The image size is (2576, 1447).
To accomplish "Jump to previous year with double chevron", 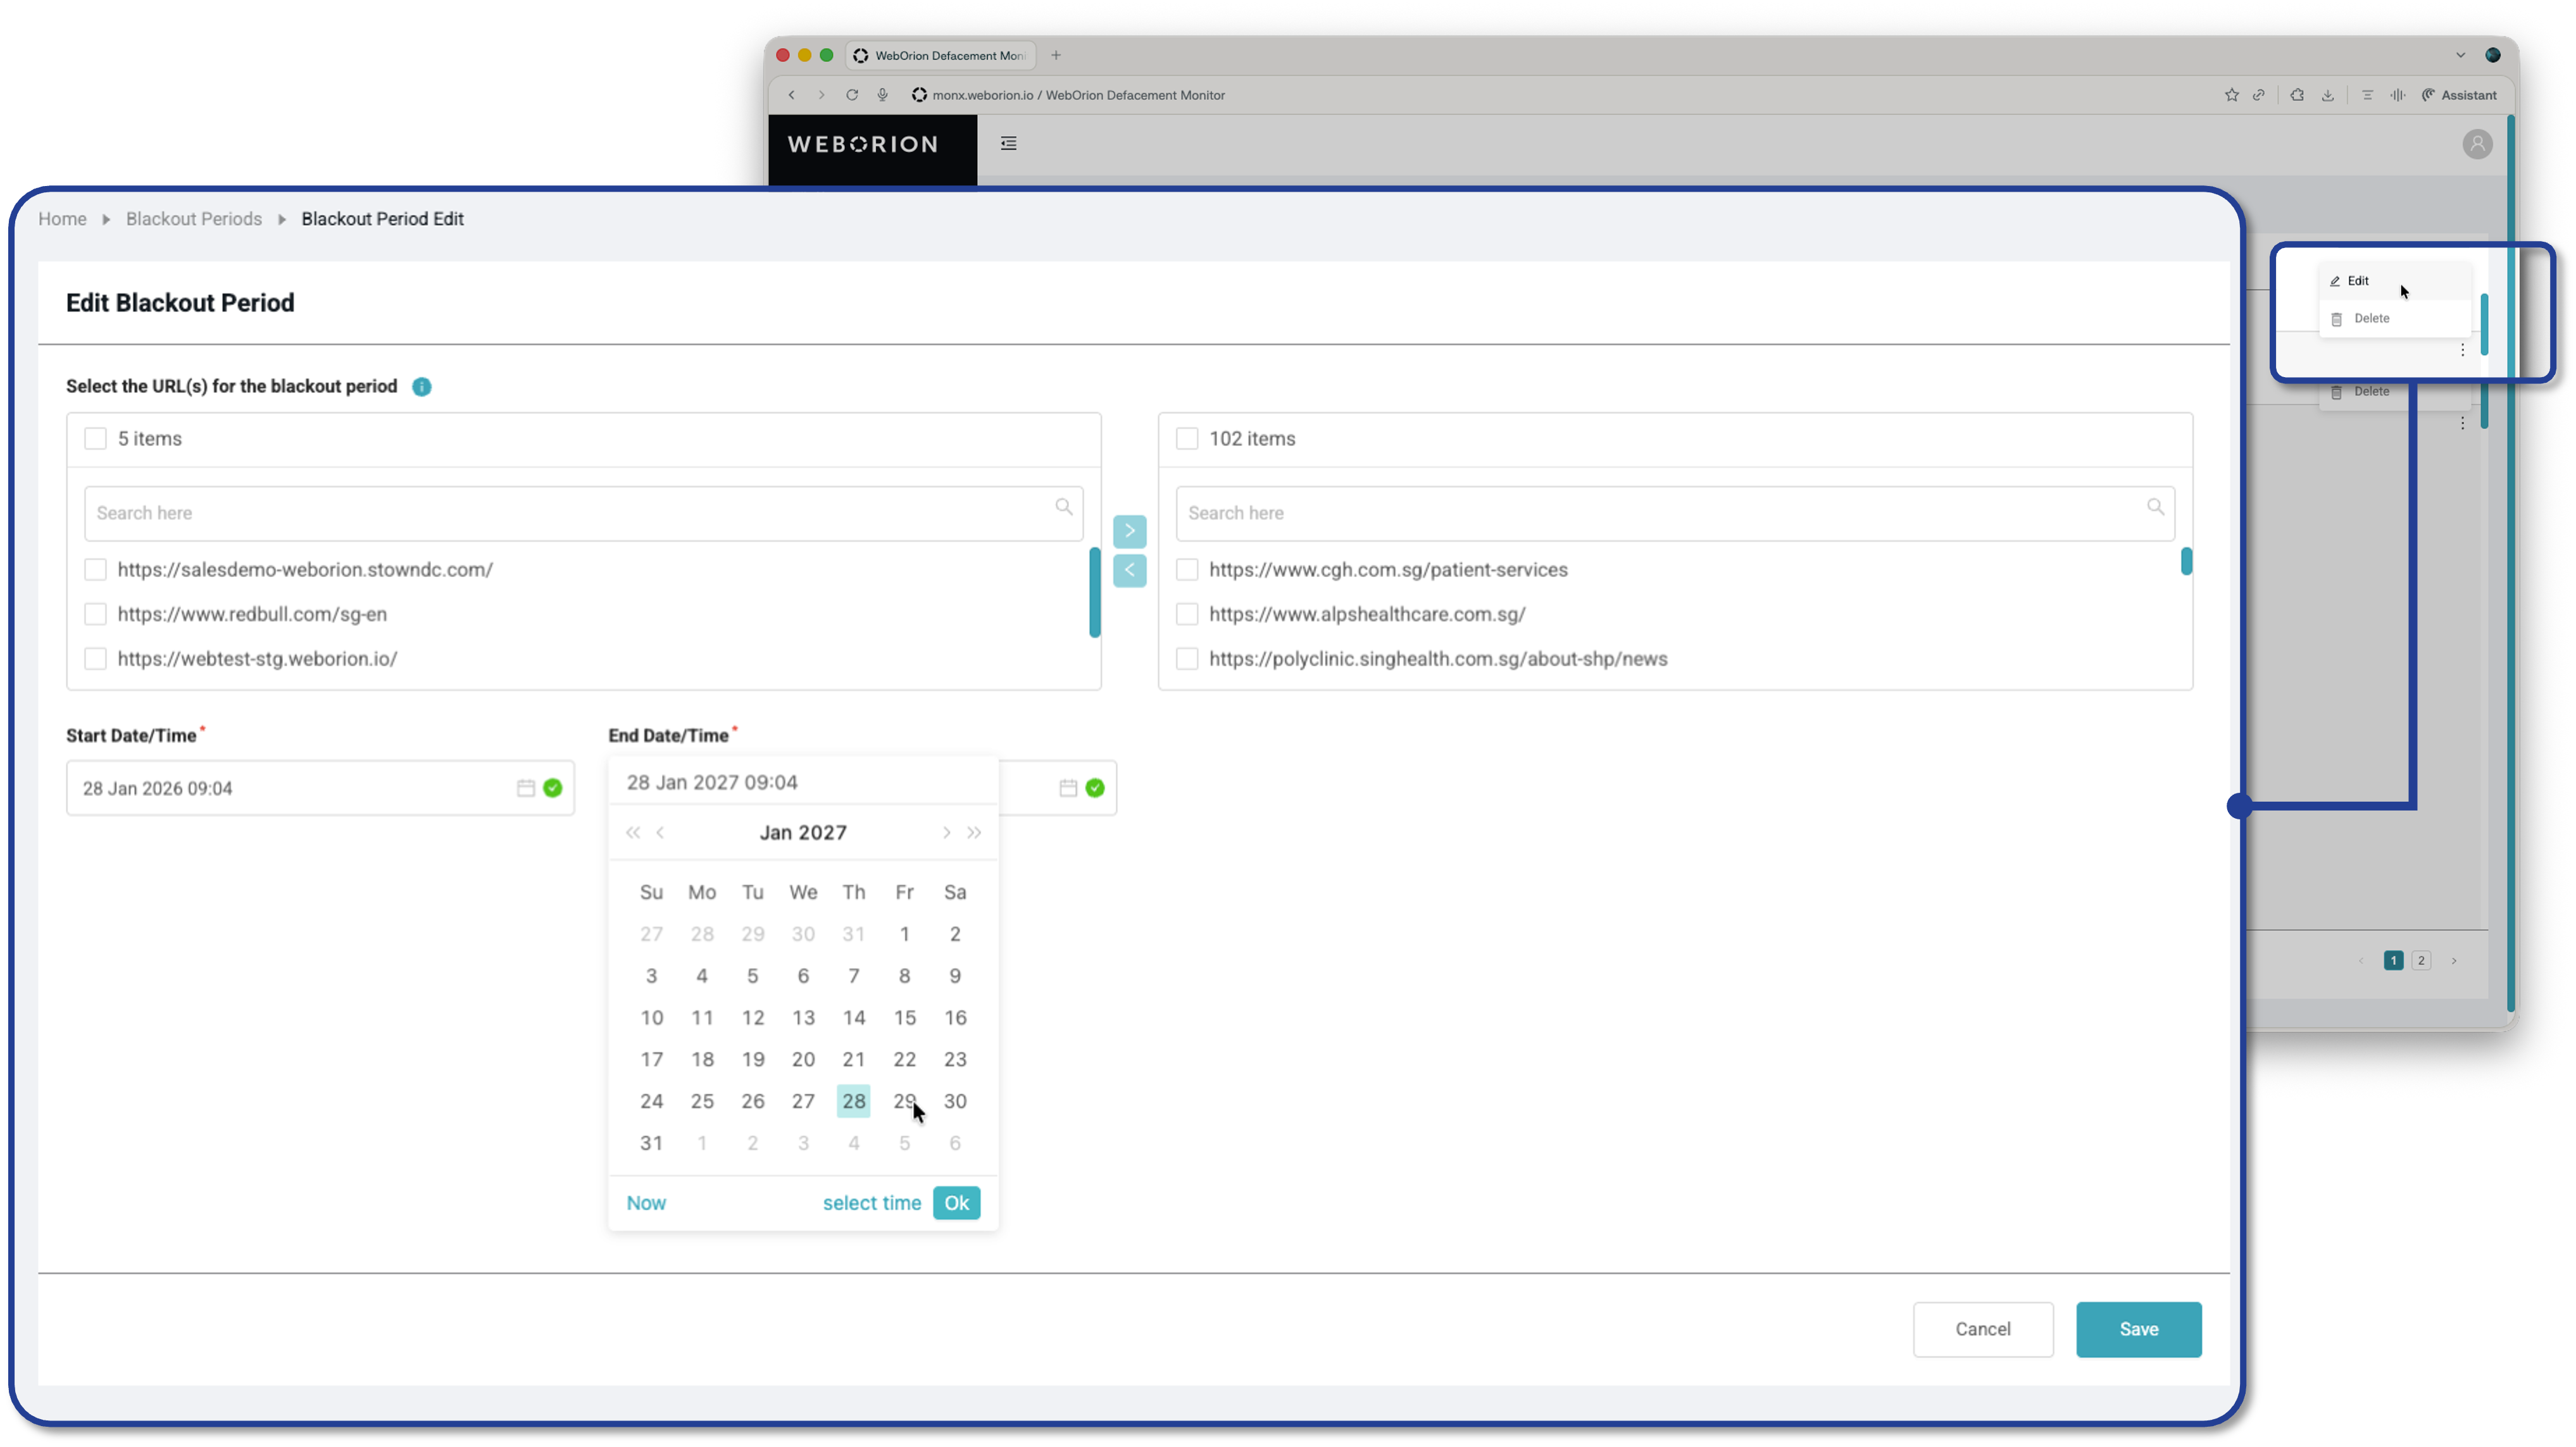I will click(632, 833).
